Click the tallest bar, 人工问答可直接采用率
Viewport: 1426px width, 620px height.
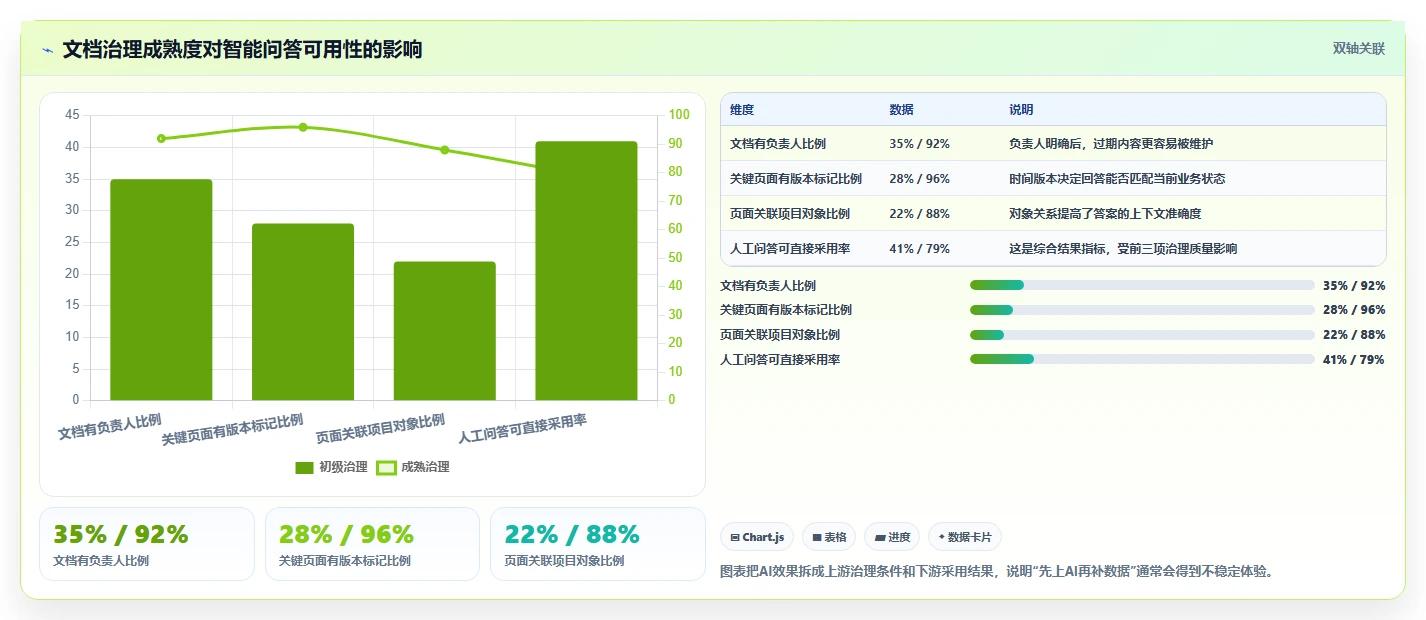tap(586, 271)
